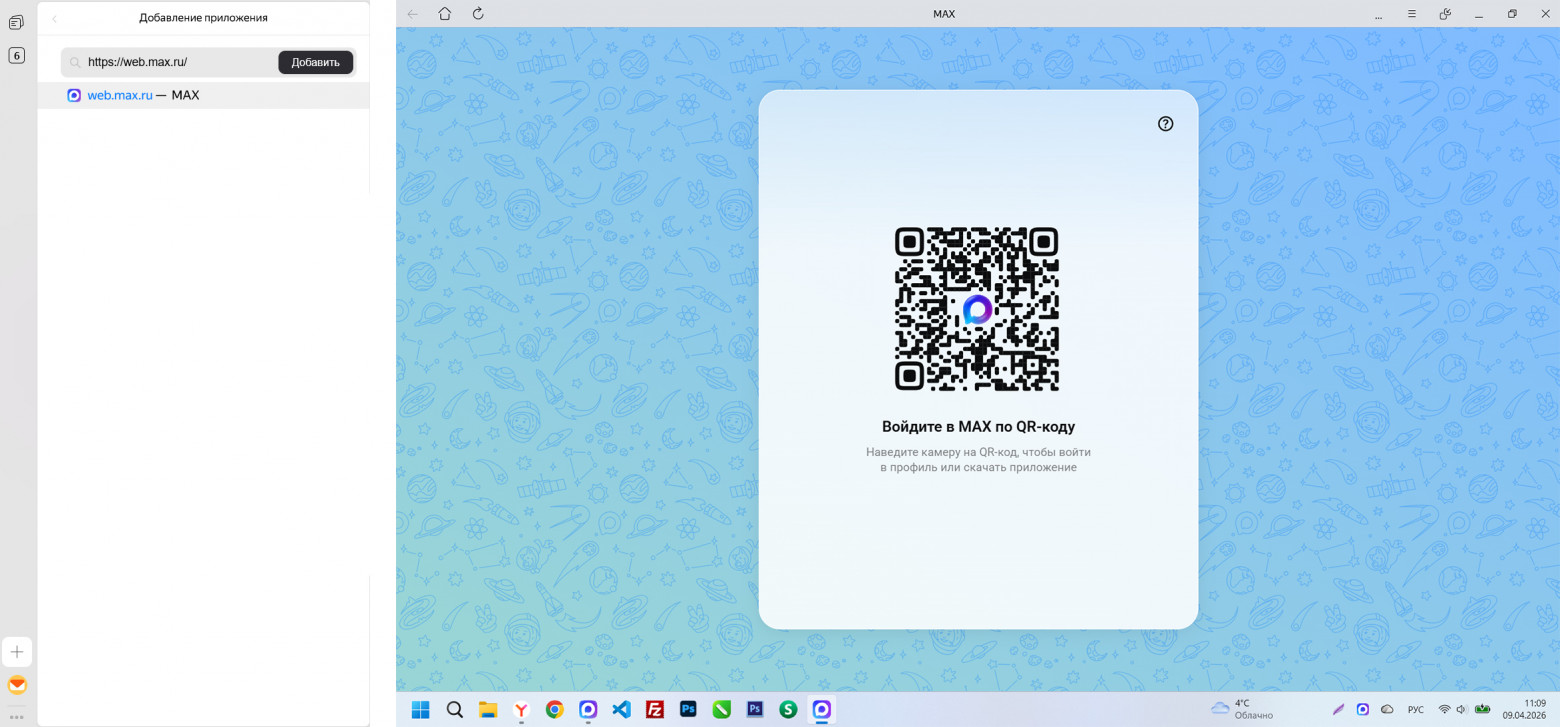Viewport: 1560px width, 727px height.
Task: Open the MAX app icon next to Chrome
Action: click(x=588, y=709)
